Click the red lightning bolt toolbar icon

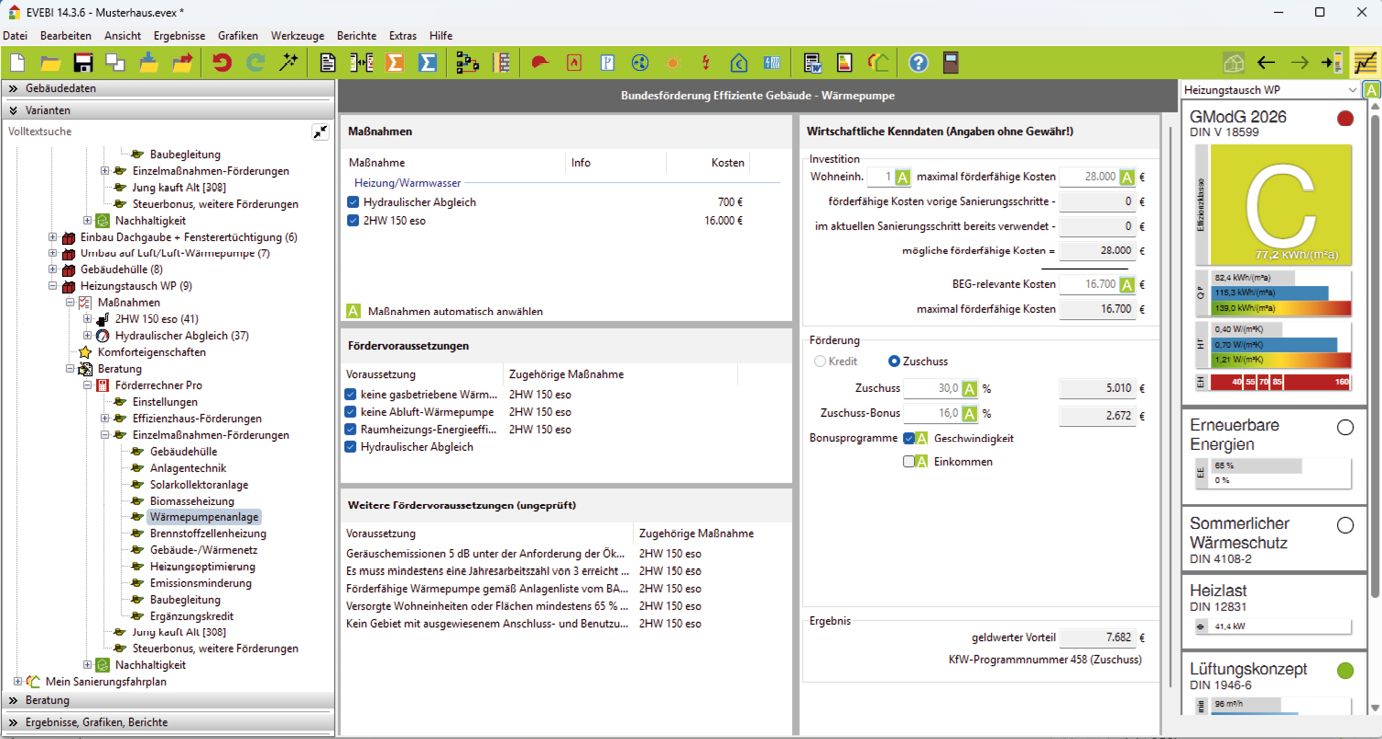pos(706,63)
